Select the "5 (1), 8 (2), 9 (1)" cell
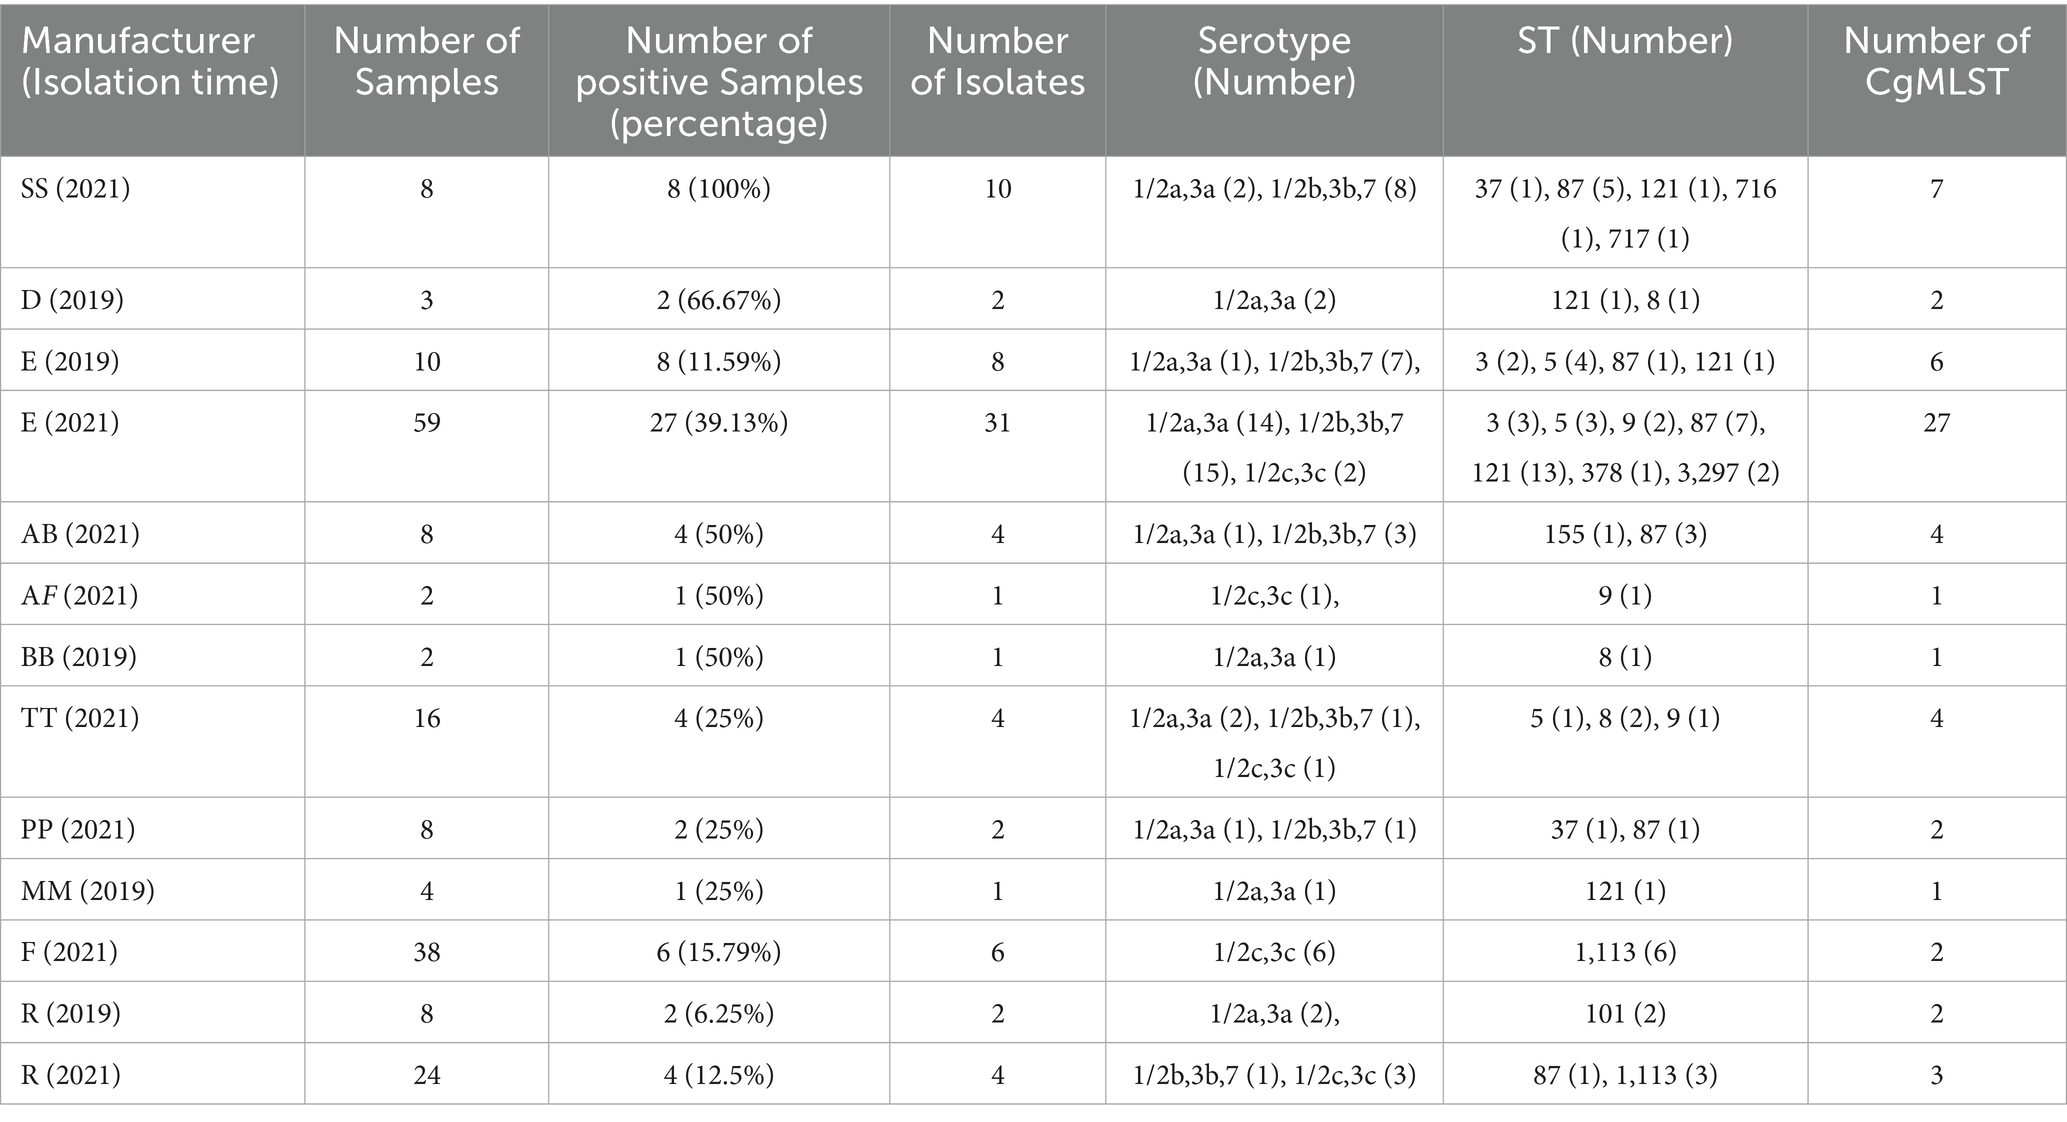 coord(1625,719)
